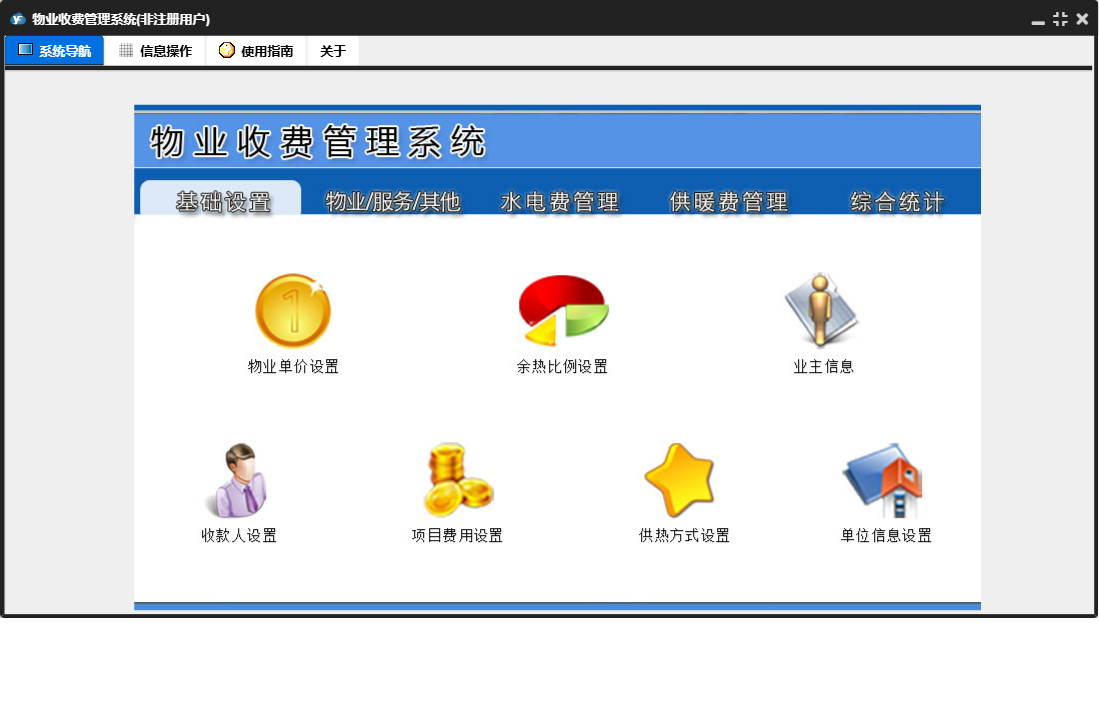
Task: Open 项目费用设置 coin stack icon
Action: pyautogui.click(x=458, y=479)
